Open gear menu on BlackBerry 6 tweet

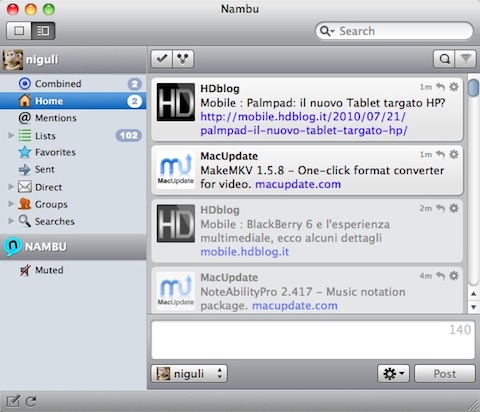coord(454,208)
